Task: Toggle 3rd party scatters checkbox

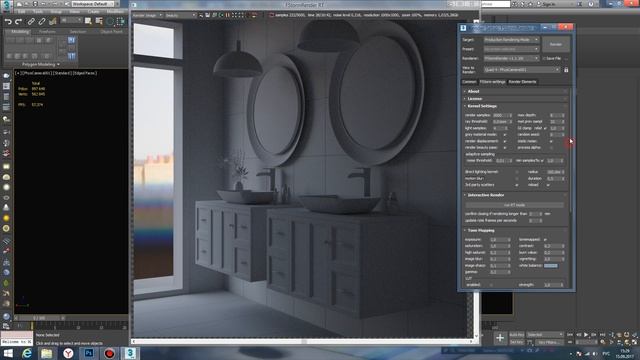Action: click(x=517, y=185)
